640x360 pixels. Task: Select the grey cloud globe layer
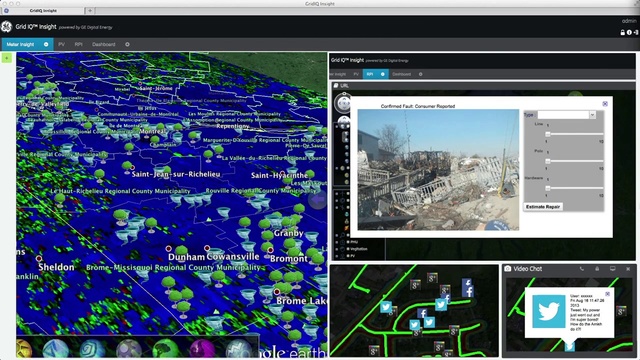[129, 350]
